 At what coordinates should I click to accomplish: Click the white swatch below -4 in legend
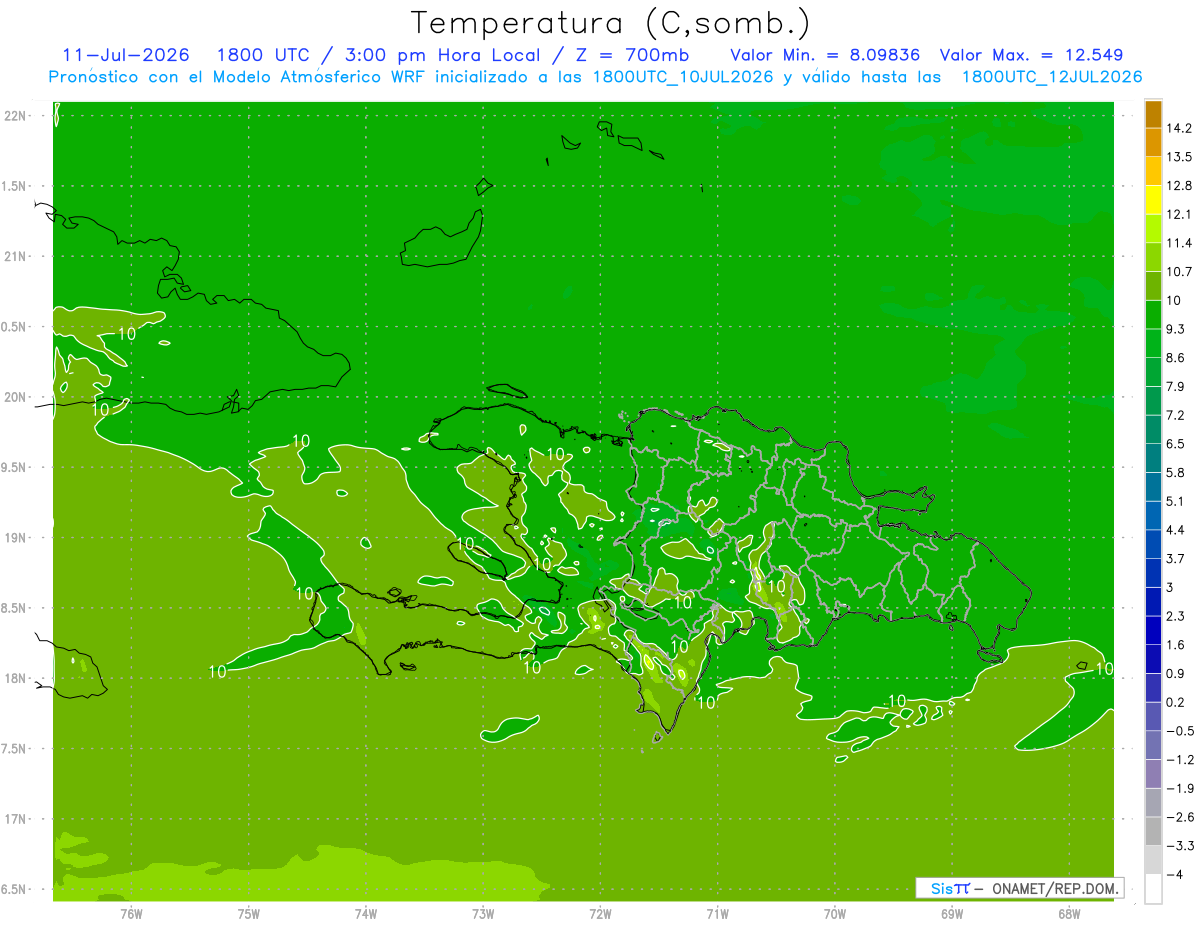[x=1153, y=888]
